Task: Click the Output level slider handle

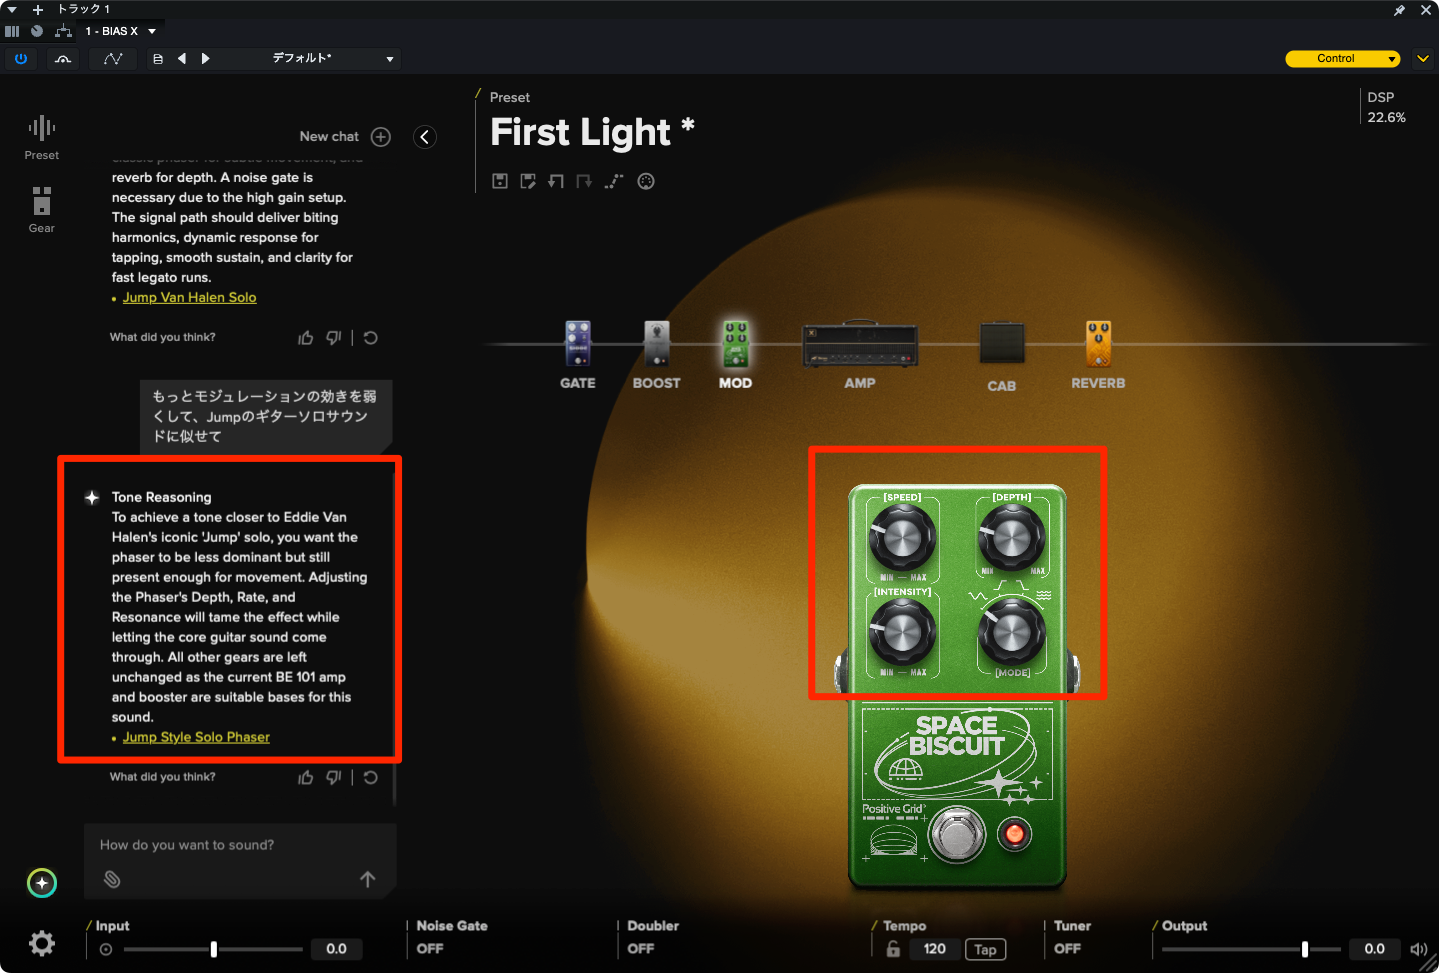Action: pyautogui.click(x=1304, y=949)
